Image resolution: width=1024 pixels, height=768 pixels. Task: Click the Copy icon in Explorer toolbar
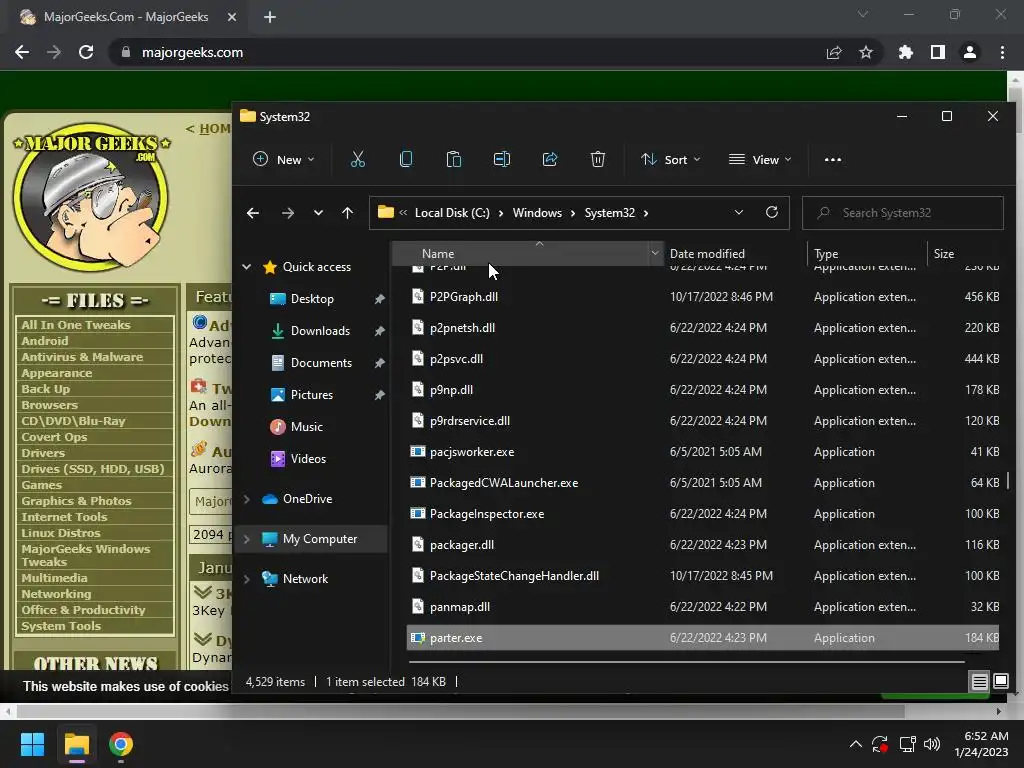406,159
